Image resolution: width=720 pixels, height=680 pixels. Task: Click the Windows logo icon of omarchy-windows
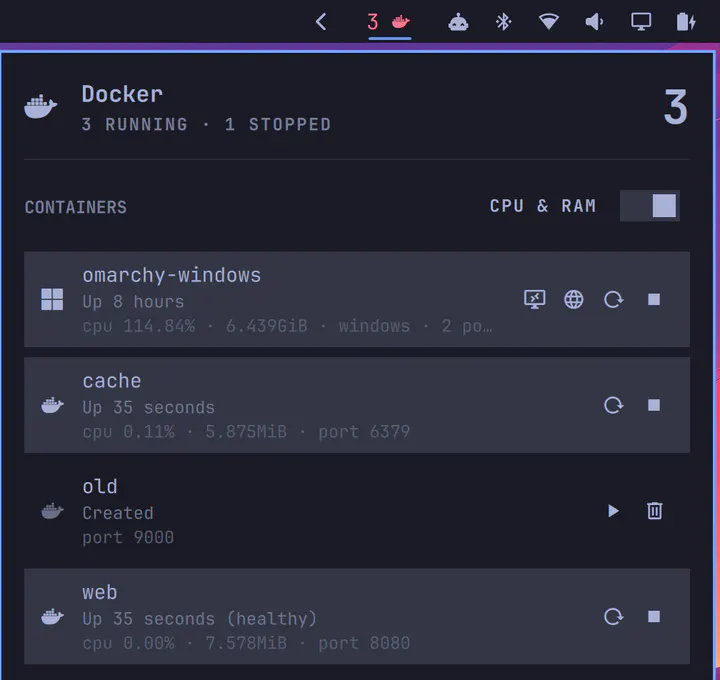tap(52, 299)
